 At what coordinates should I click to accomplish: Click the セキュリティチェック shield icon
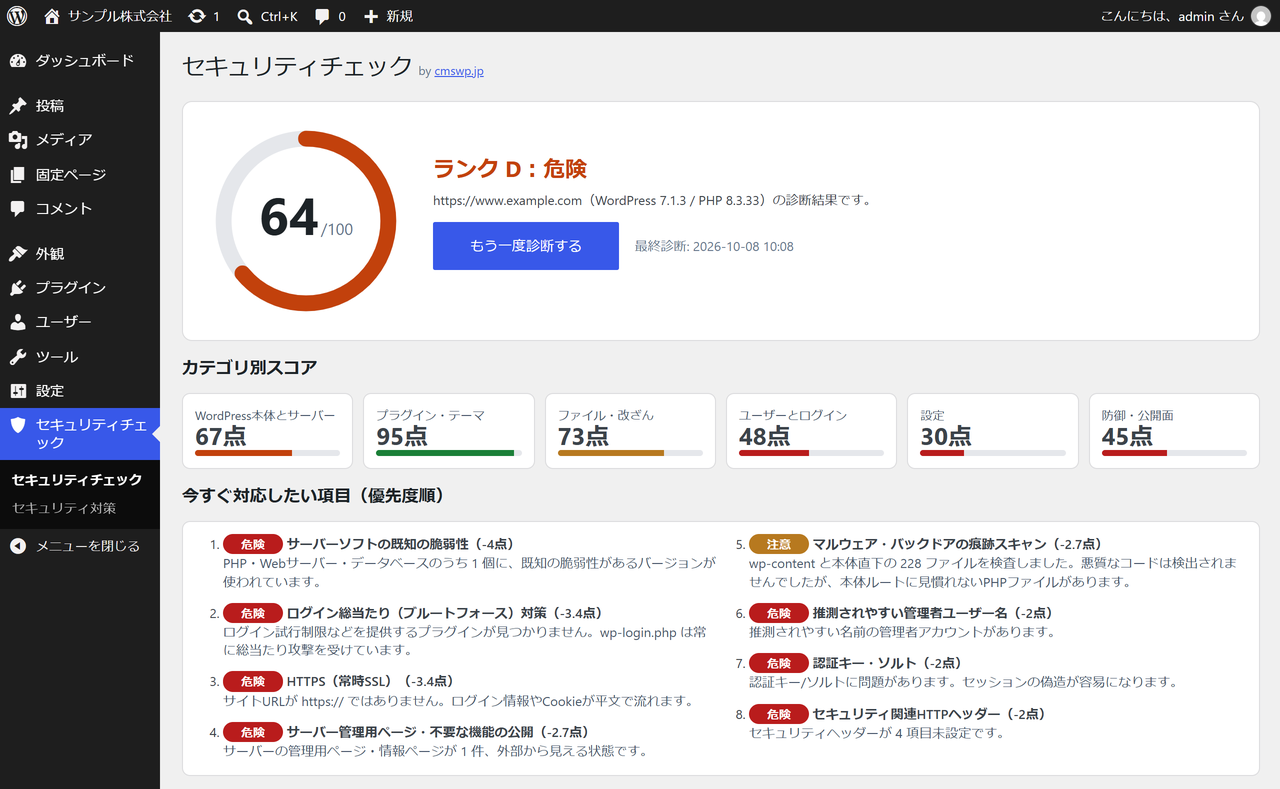point(18,425)
